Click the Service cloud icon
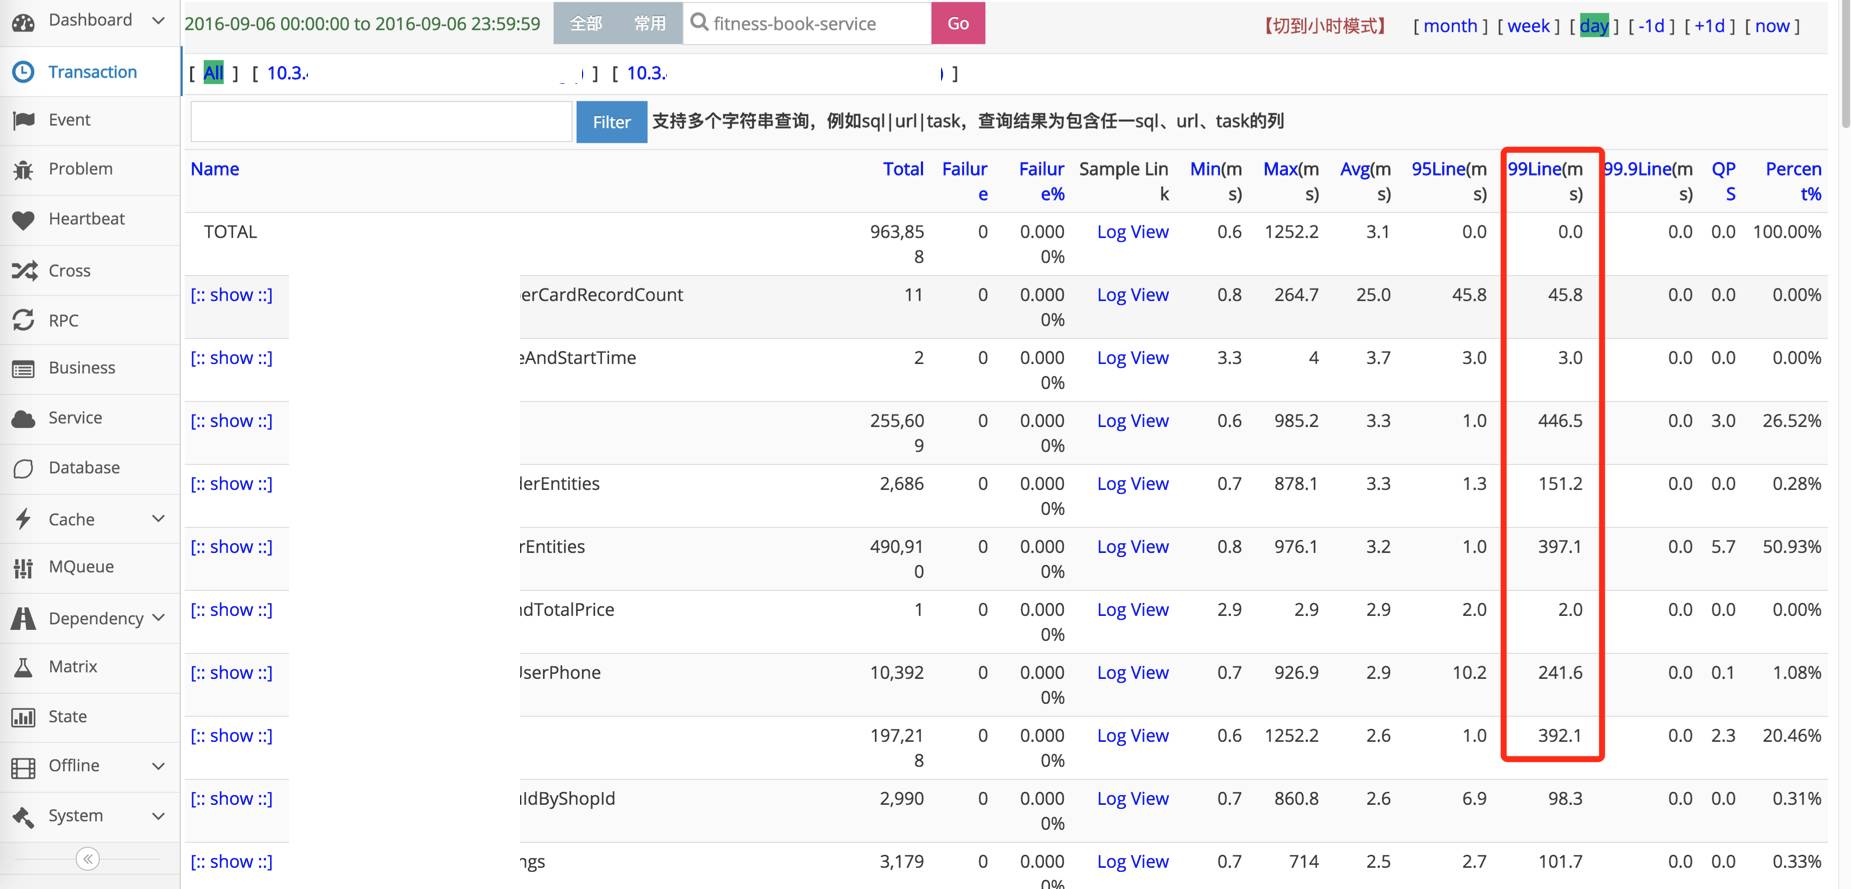This screenshot has height=889, width=1851. 23,419
